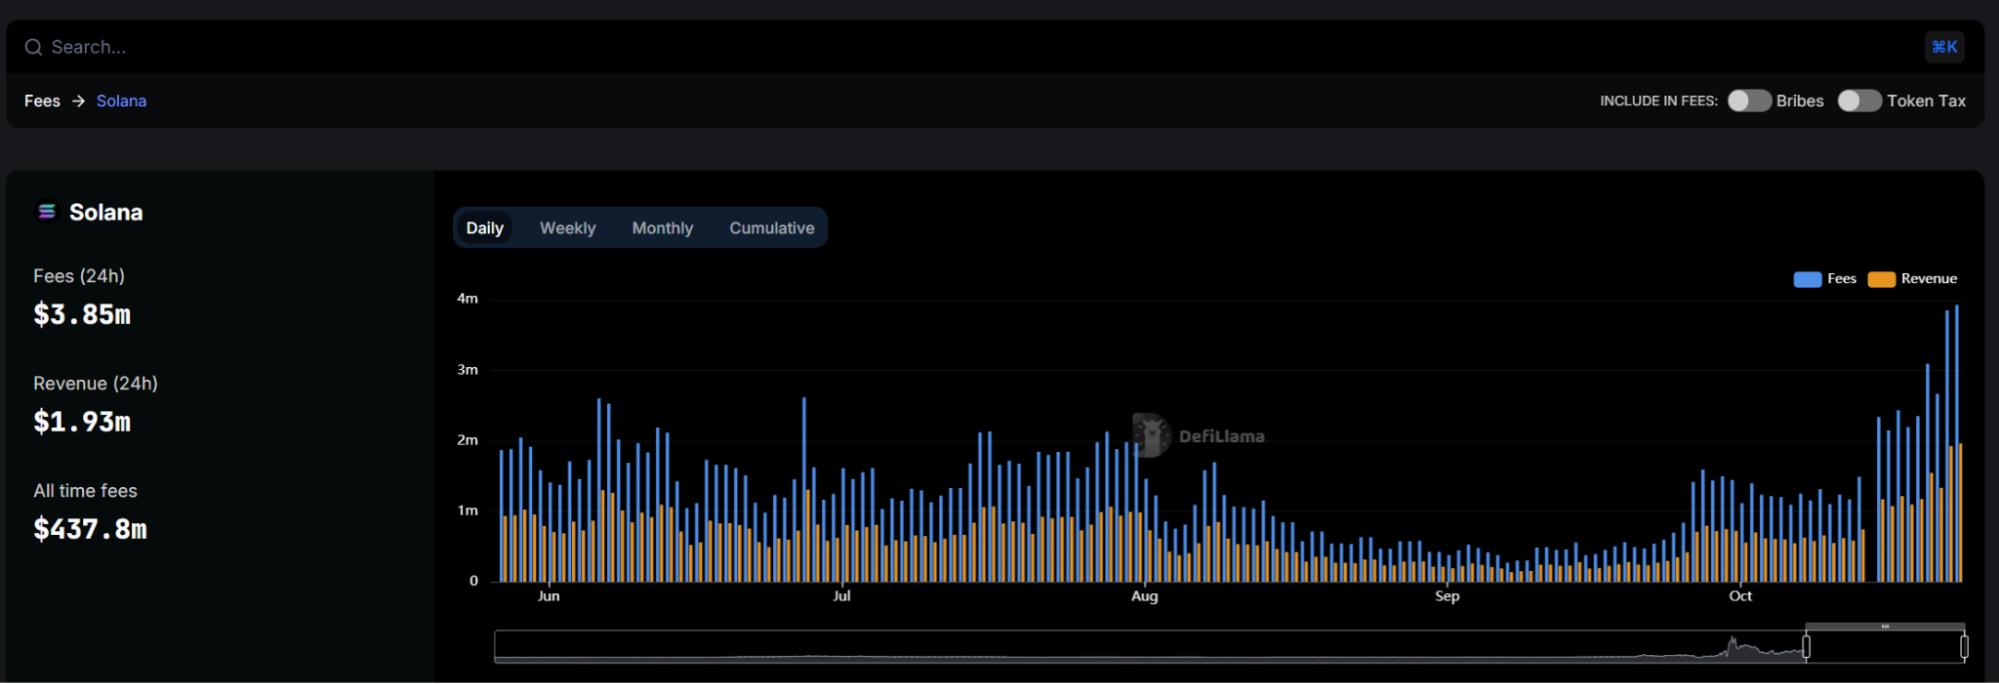Click the INCLUDE IN FEES label

pos(1658,101)
